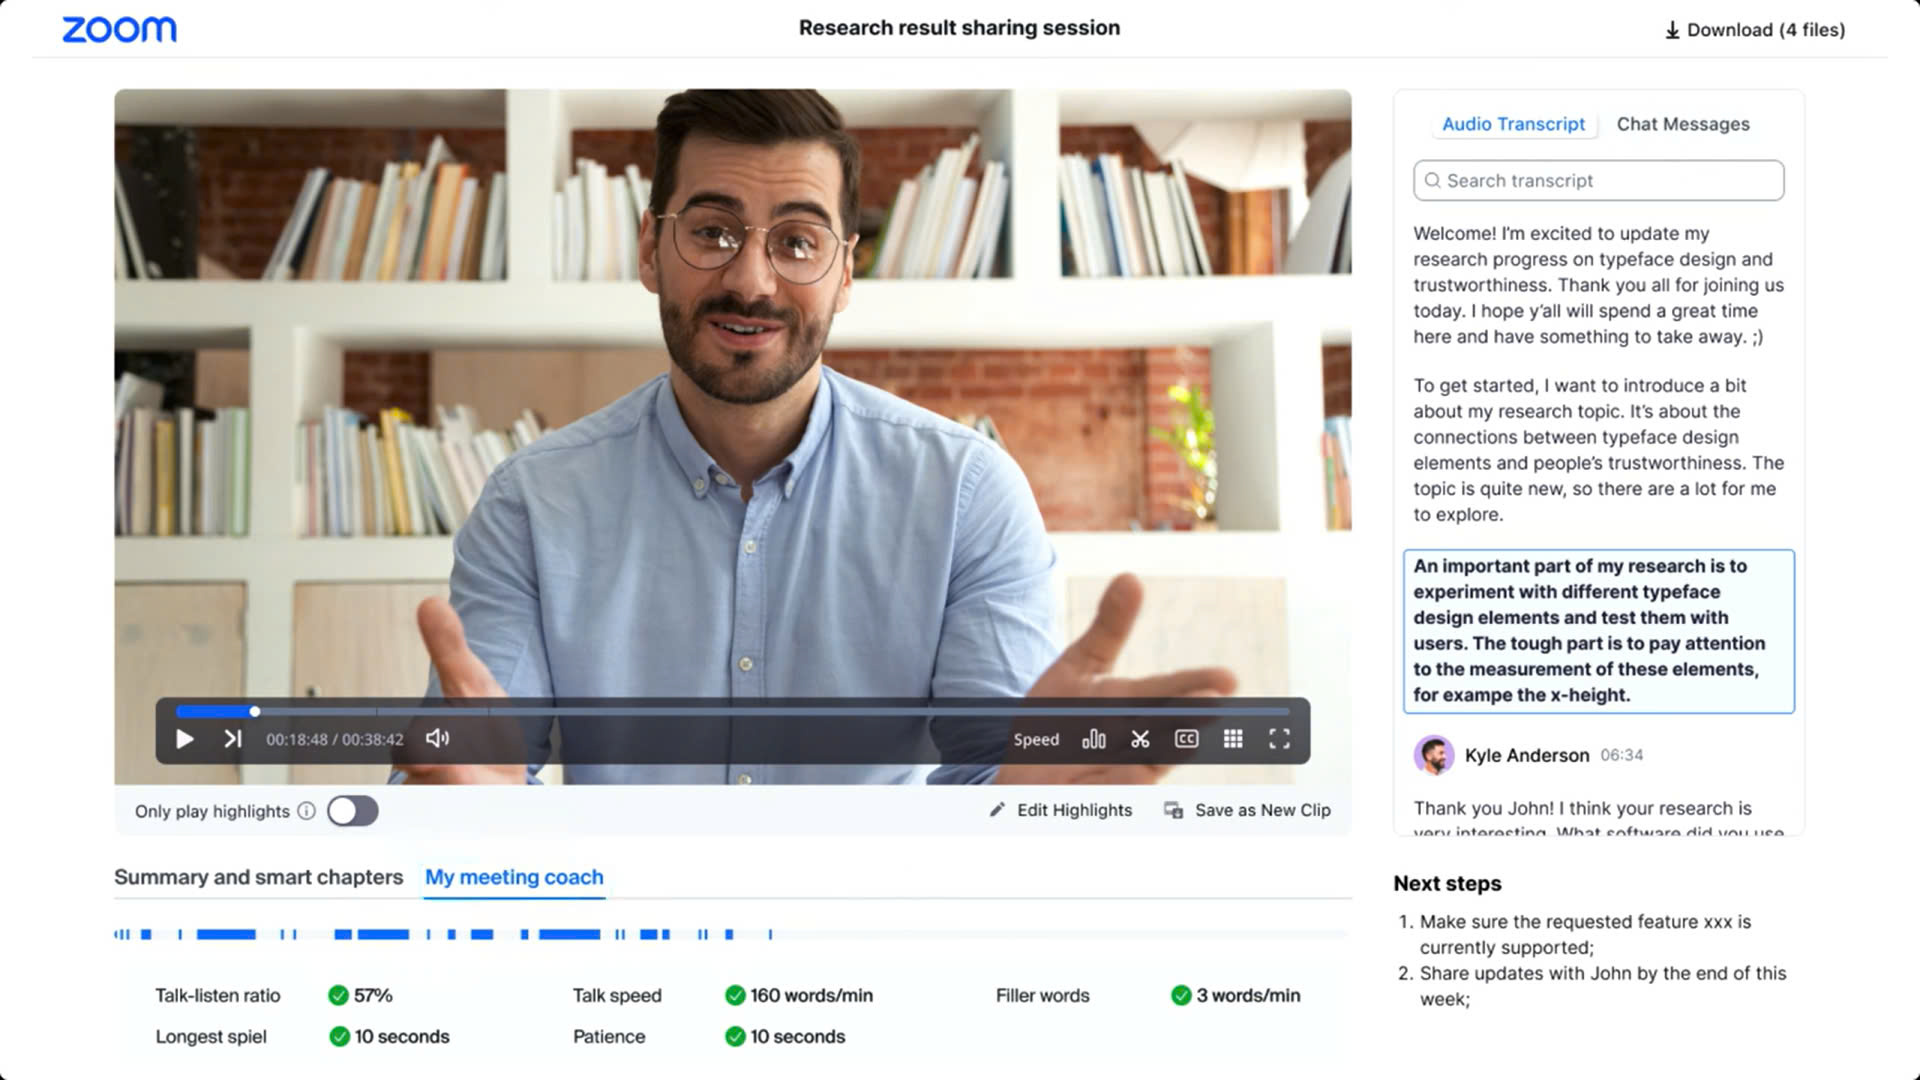
Task: Toggle Only play highlights switch
Action: pyautogui.click(x=352, y=811)
